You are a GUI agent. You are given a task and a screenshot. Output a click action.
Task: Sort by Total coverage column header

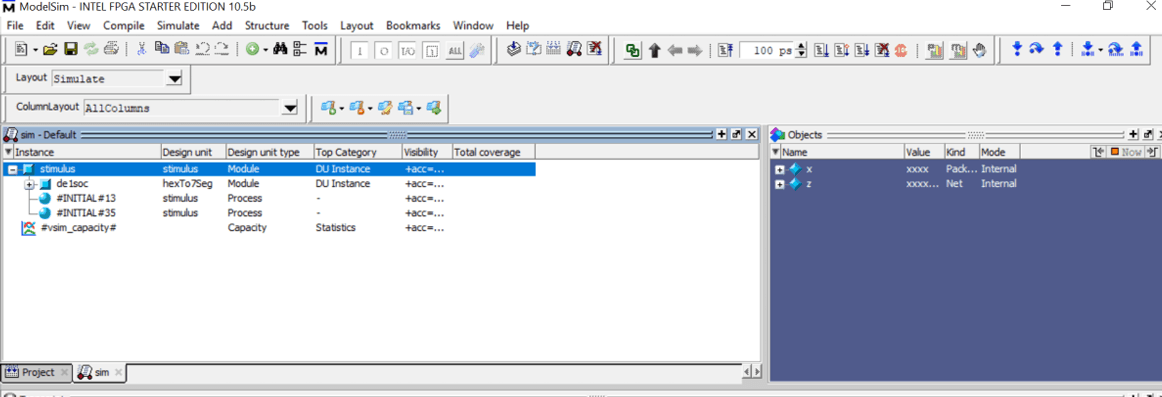point(494,152)
